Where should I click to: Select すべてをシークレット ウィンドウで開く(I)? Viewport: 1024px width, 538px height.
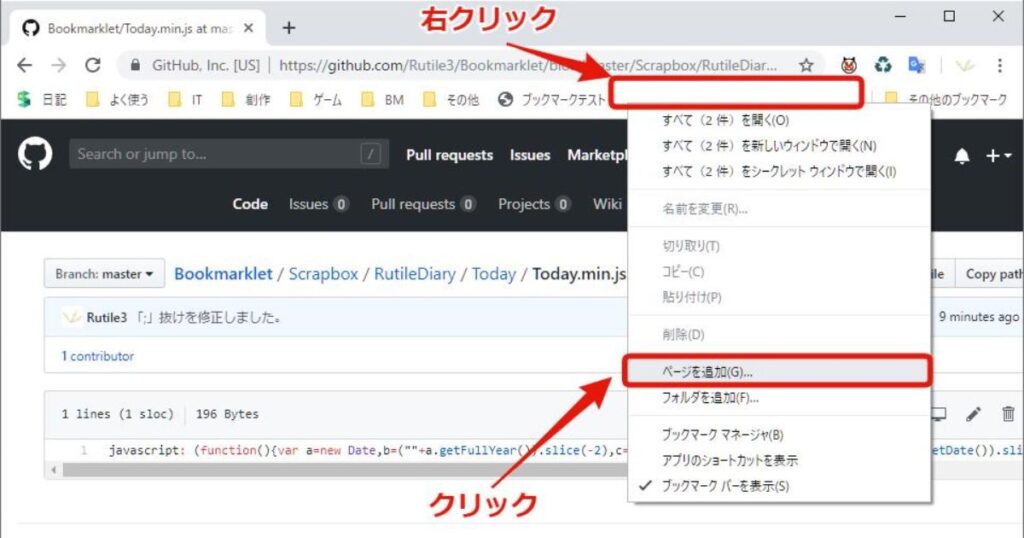pos(779,172)
